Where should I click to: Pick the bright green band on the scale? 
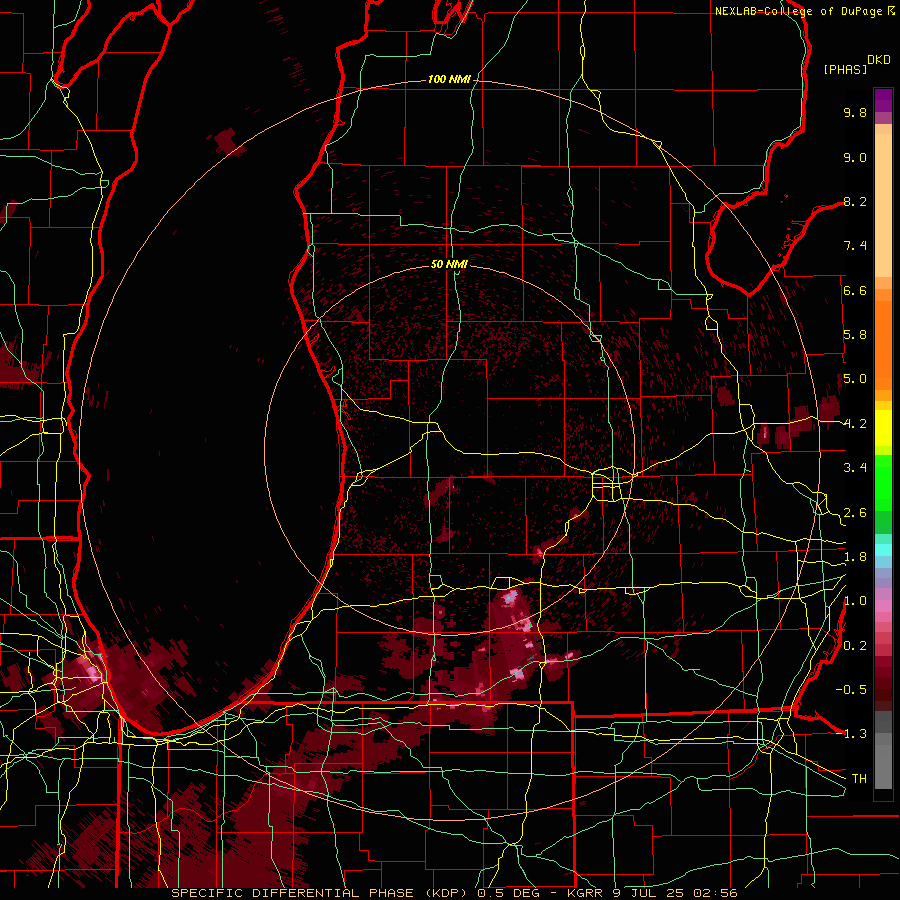pos(883,481)
